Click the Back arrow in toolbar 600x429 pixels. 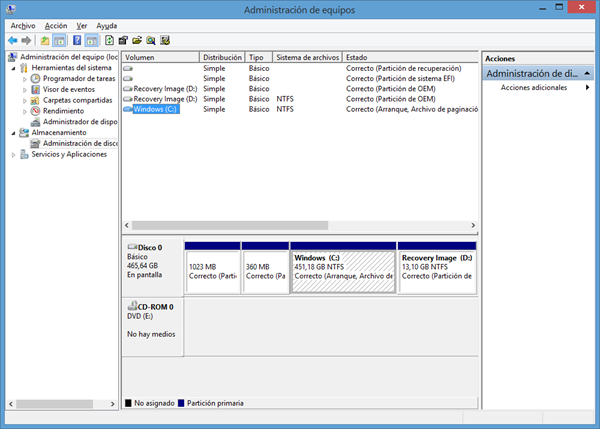(x=12, y=41)
